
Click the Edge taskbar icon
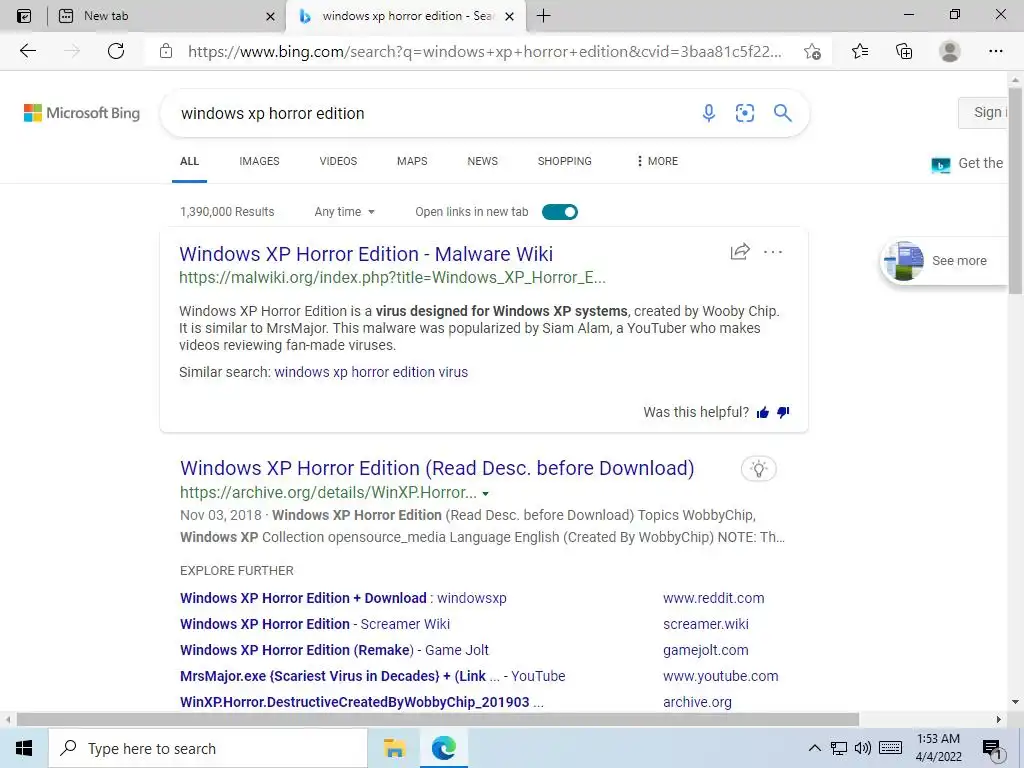click(443, 748)
